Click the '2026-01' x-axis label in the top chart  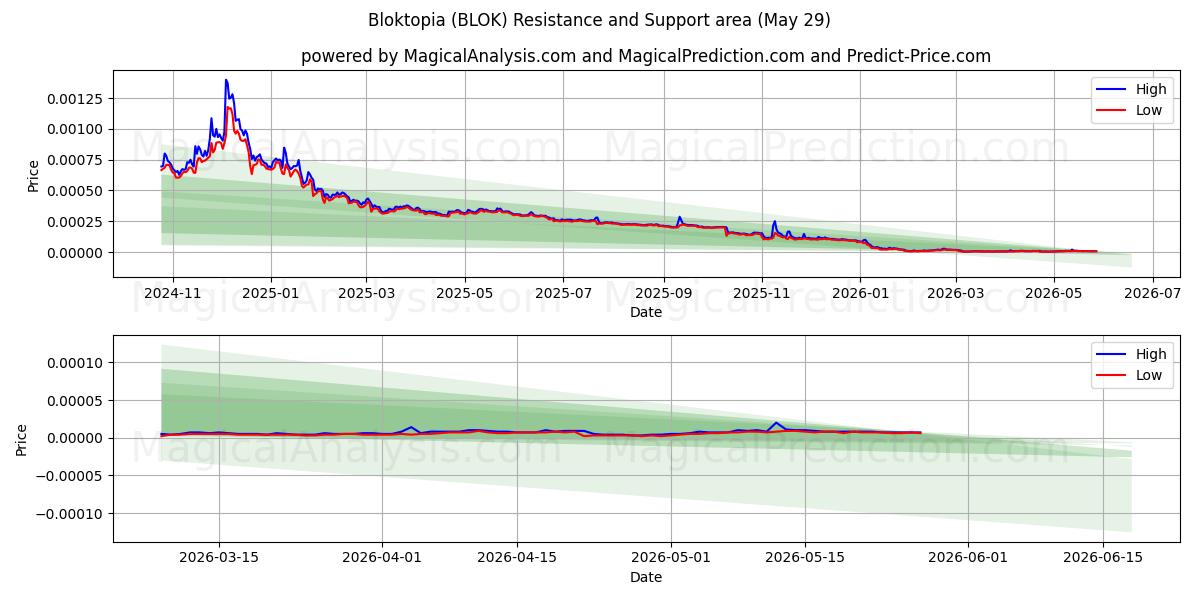click(x=859, y=293)
